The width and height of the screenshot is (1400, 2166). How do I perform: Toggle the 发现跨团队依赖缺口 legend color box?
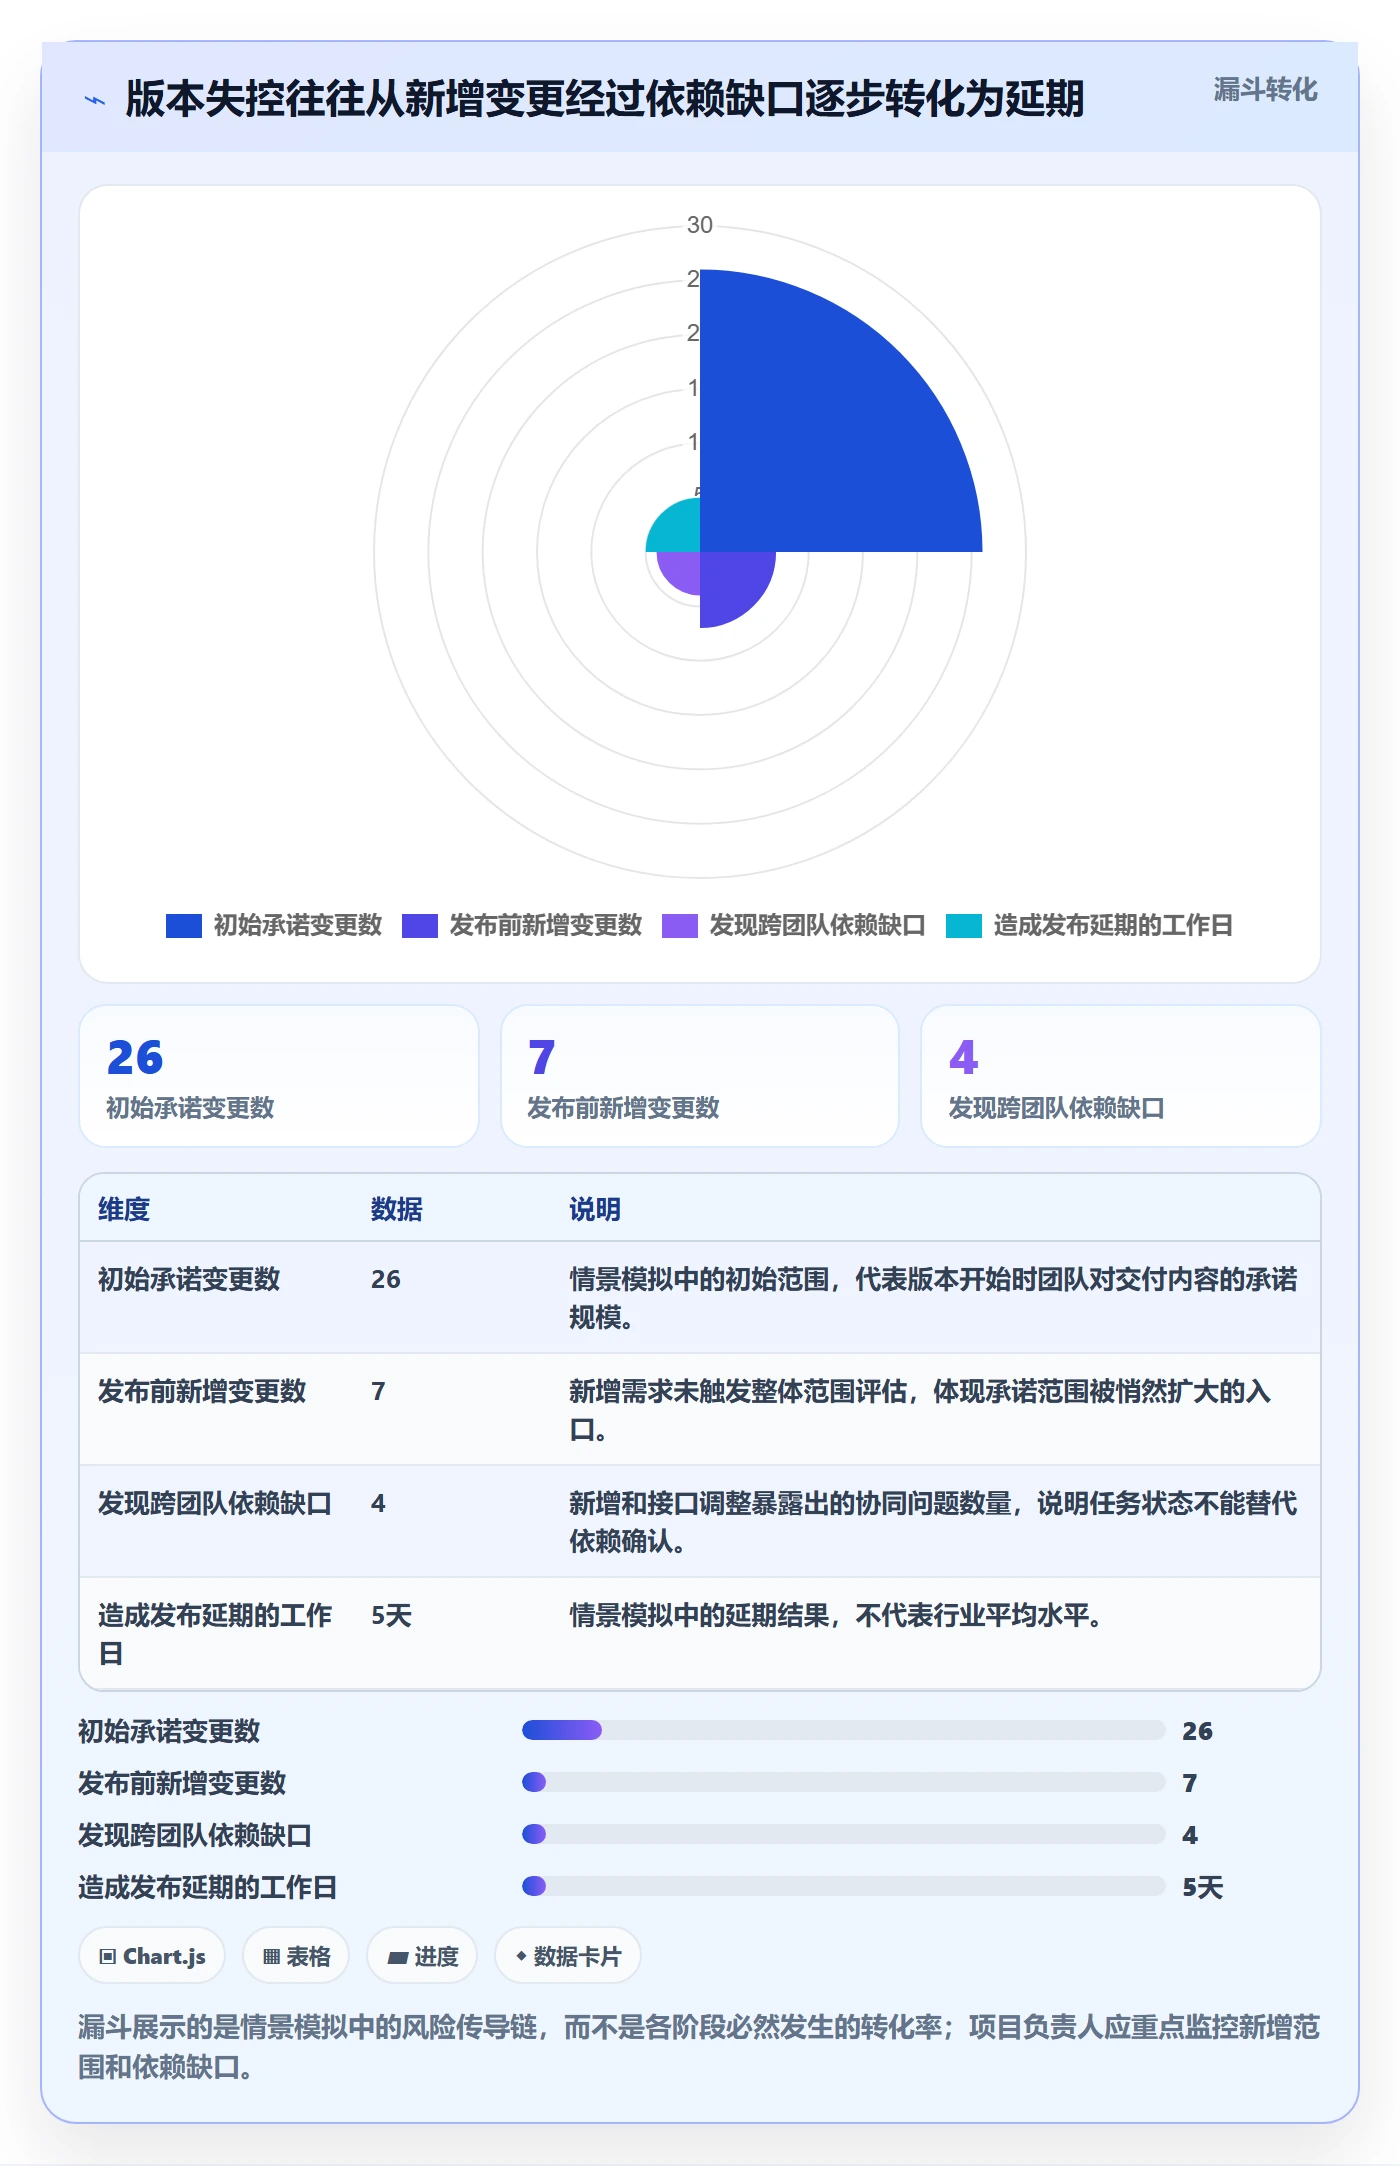(x=680, y=926)
